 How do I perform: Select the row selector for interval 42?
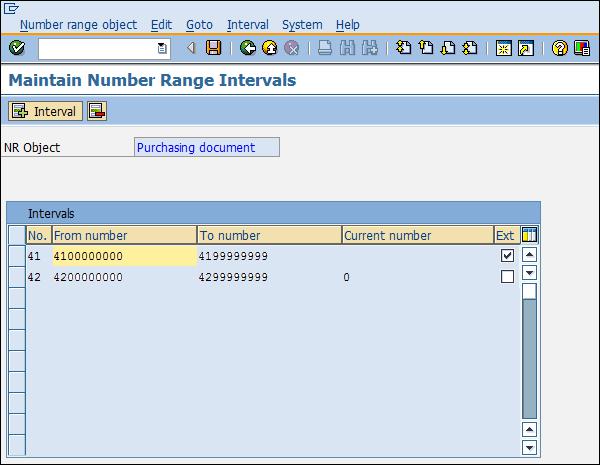pyautogui.click(x=17, y=277)
